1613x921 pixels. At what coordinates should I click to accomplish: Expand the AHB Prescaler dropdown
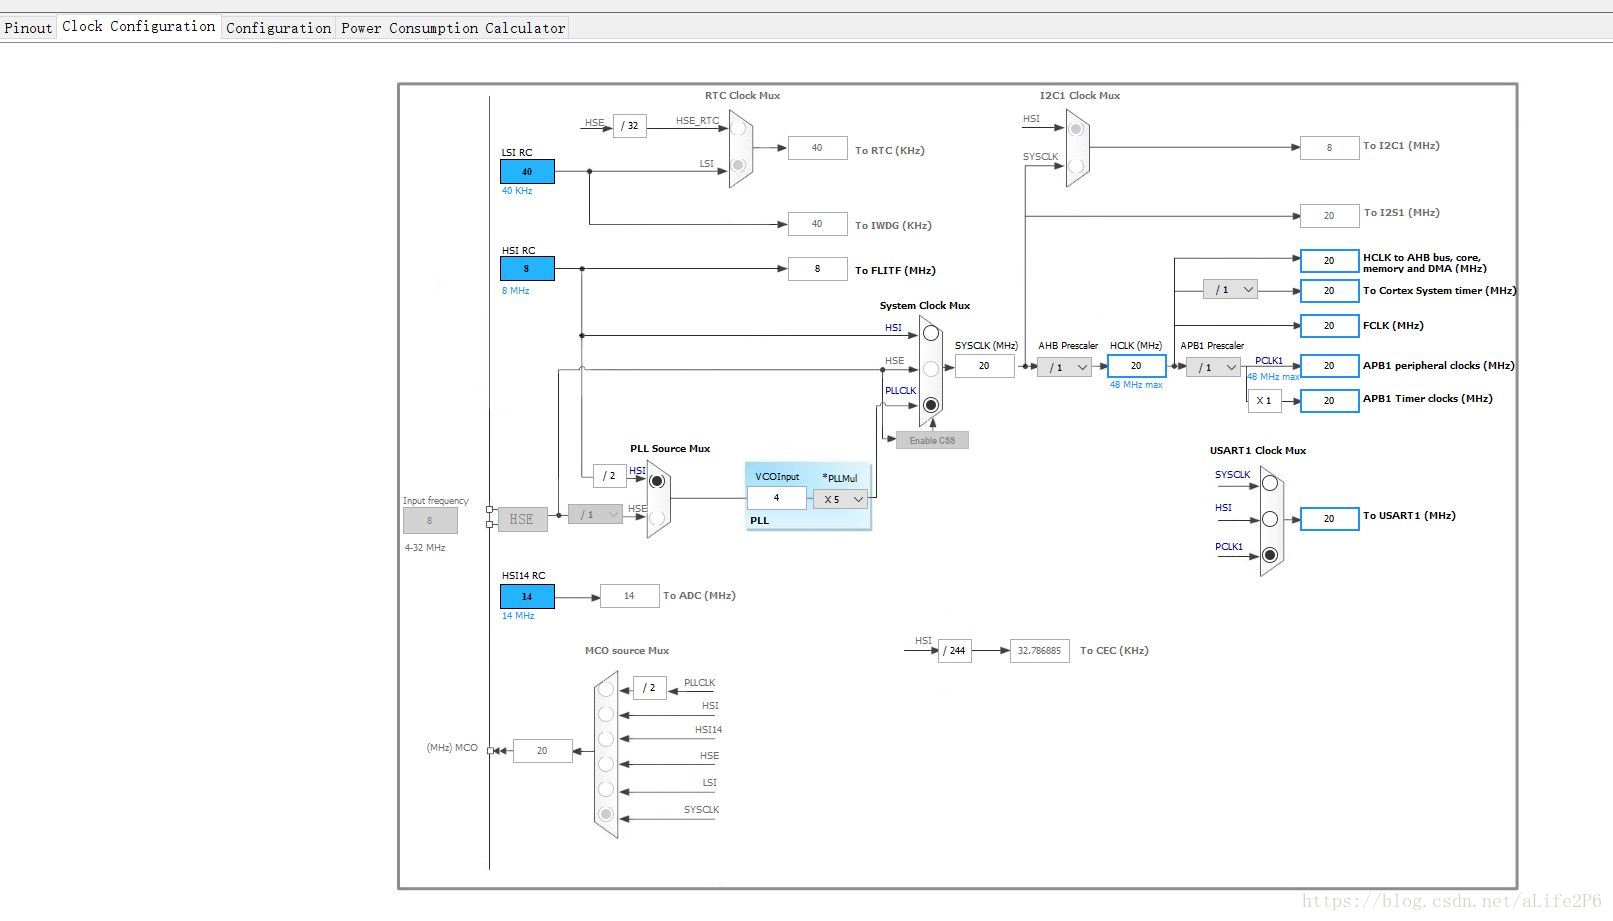pos(1064,368)
